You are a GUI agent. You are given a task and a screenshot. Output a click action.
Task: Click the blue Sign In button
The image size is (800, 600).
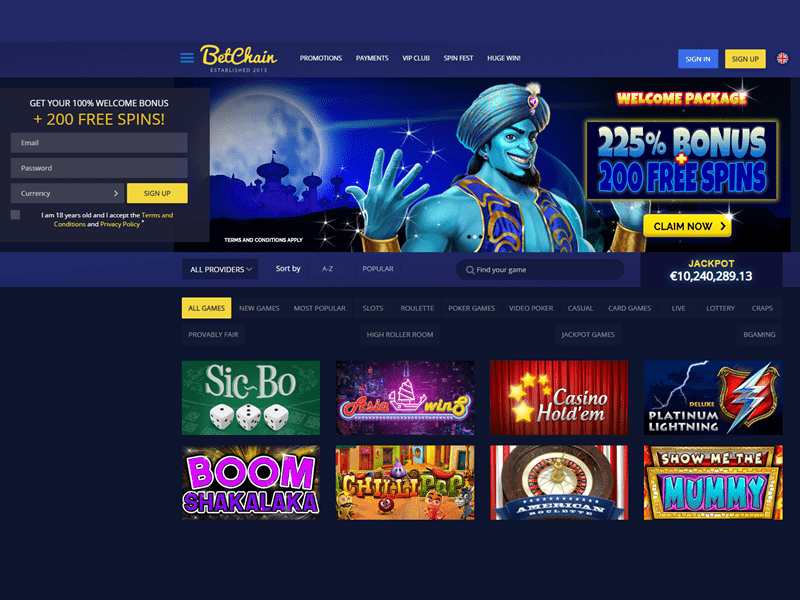pos(697,59)
